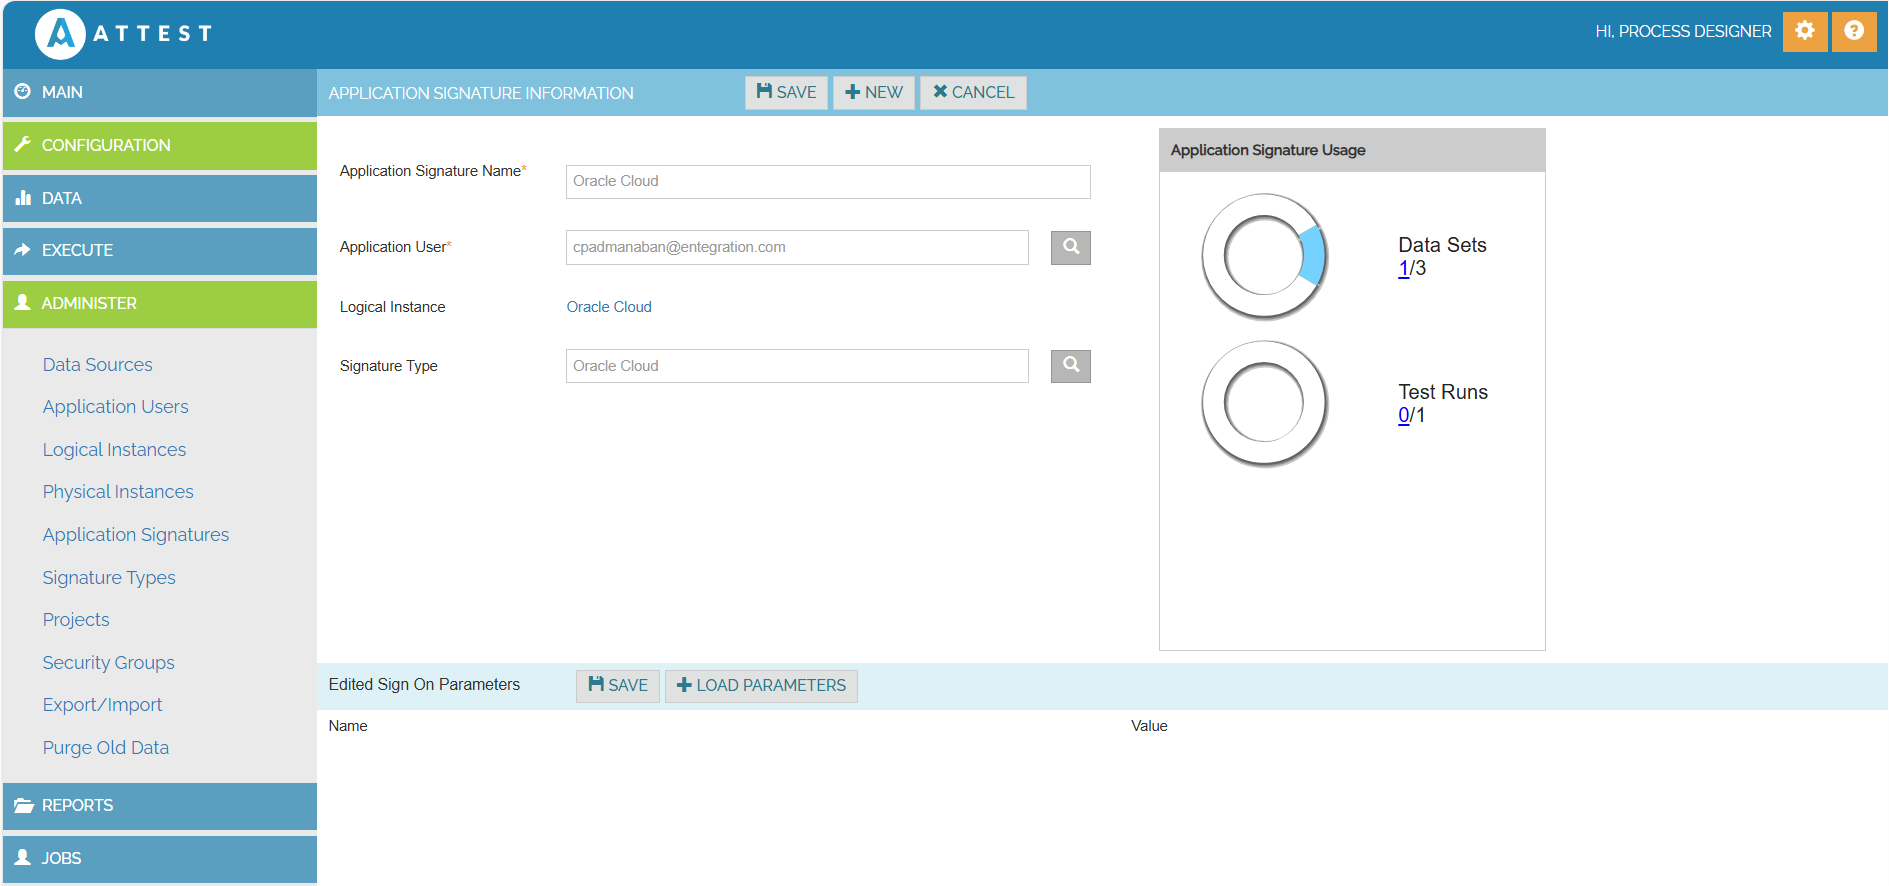
Task: Click the person icon beside ADMINISTER
Action: point(23,302)
